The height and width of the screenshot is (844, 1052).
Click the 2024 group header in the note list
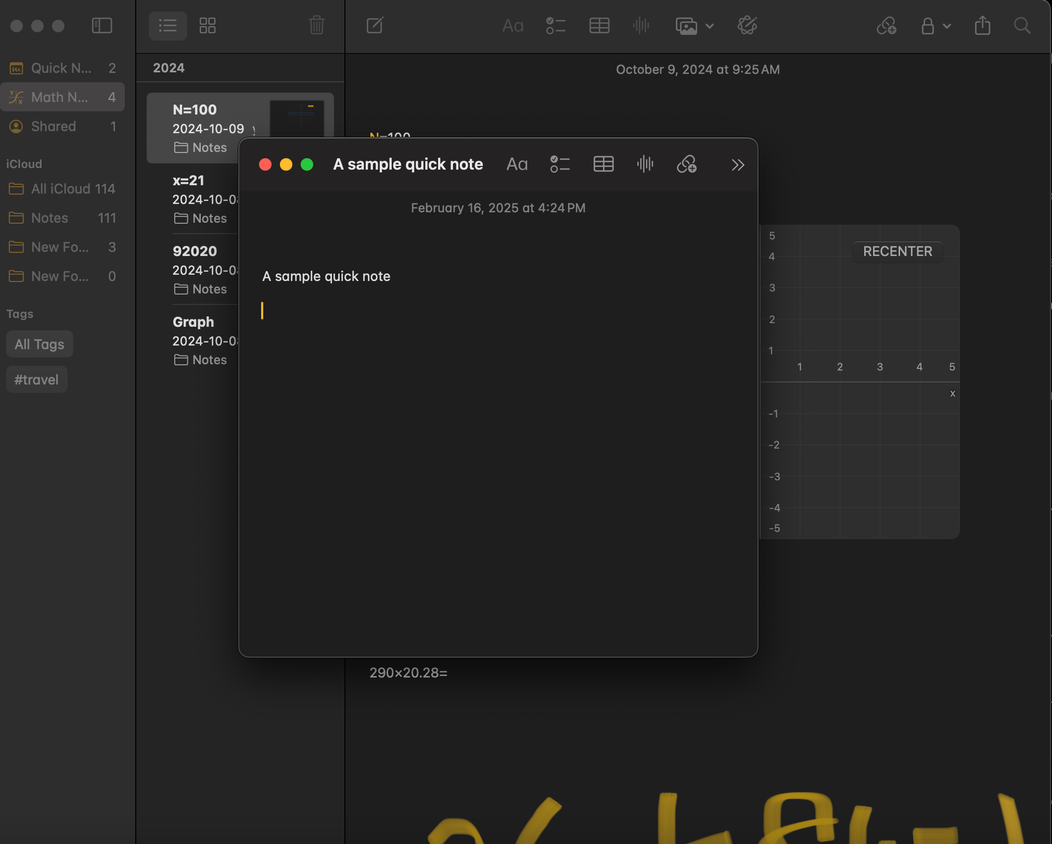[x=168, y=68]
